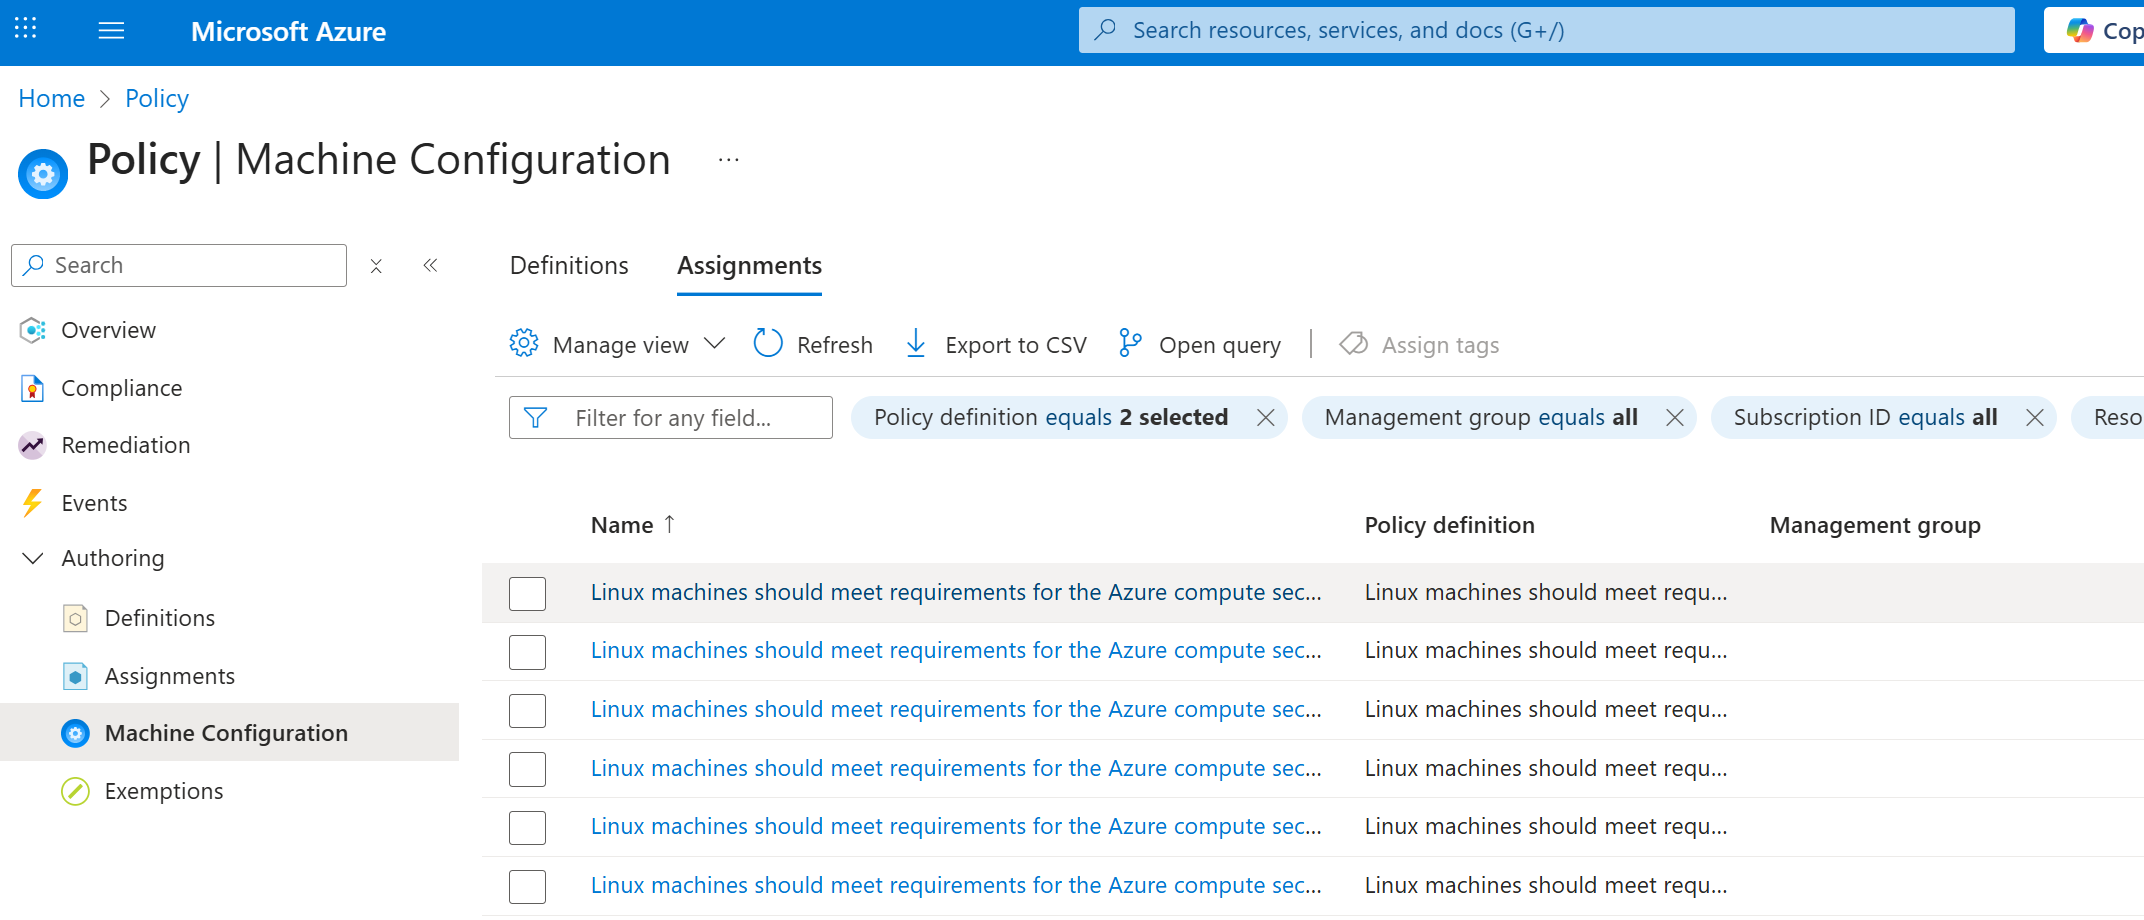The width and height of the screenshot is (2144, 920).
Task: Click the Open query icon
Action: (x=1130, y=344)
